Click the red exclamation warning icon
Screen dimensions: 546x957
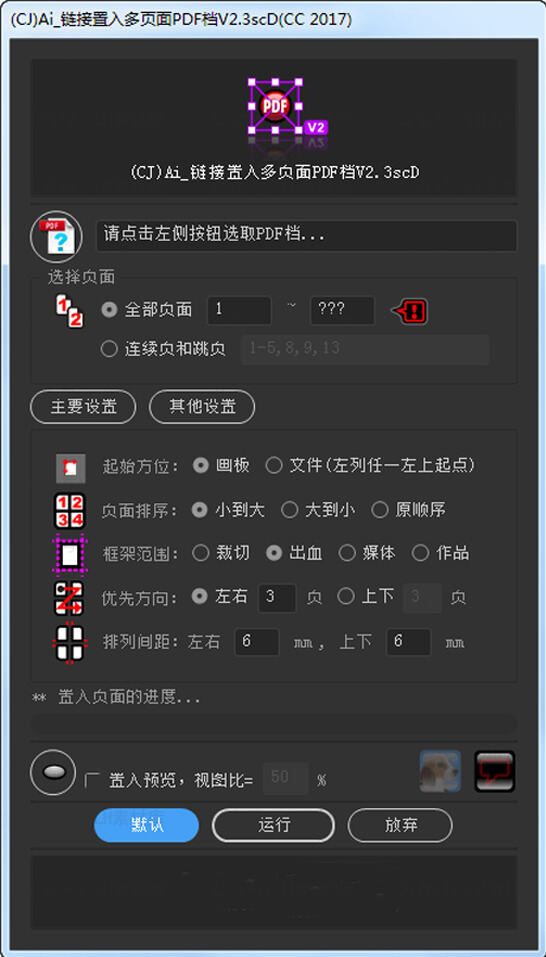tap(409, 312)
